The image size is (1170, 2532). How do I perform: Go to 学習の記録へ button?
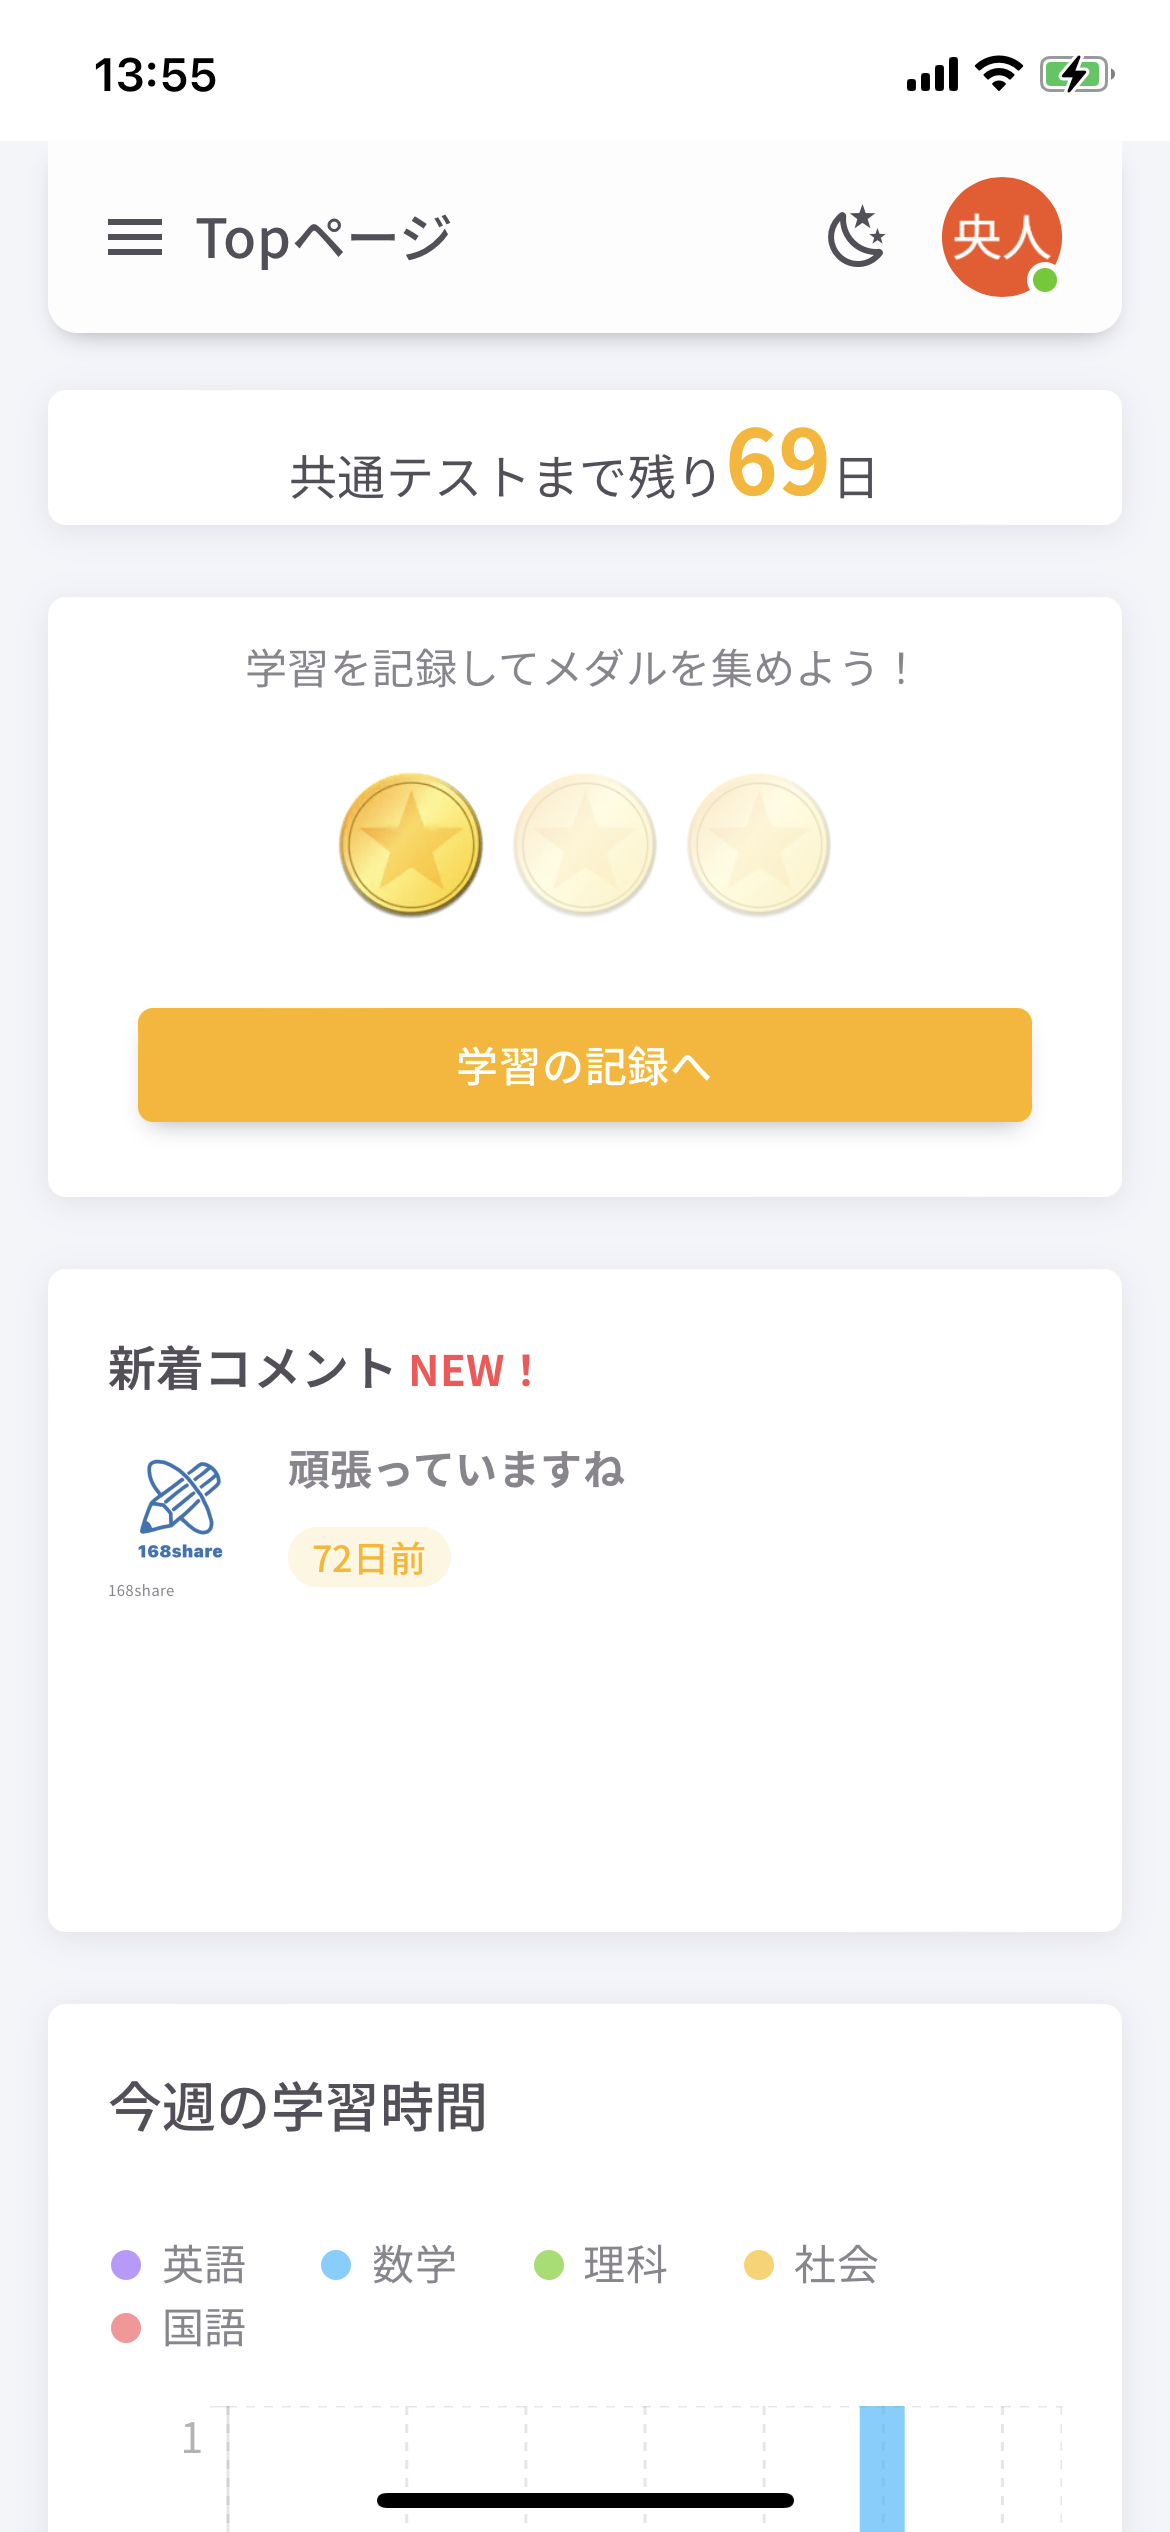[x=585, y=1065]
